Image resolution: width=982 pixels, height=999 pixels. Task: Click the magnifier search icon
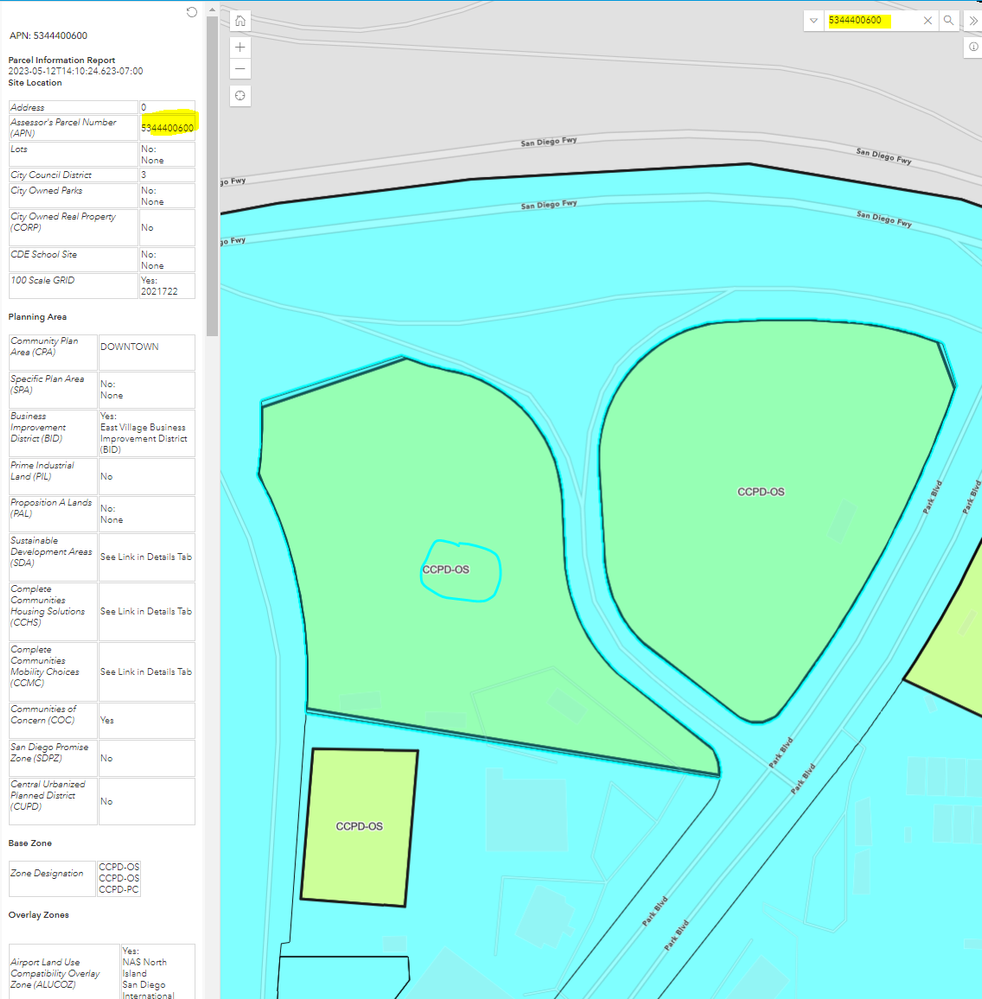pyautogui.click(x=949, y=20)
